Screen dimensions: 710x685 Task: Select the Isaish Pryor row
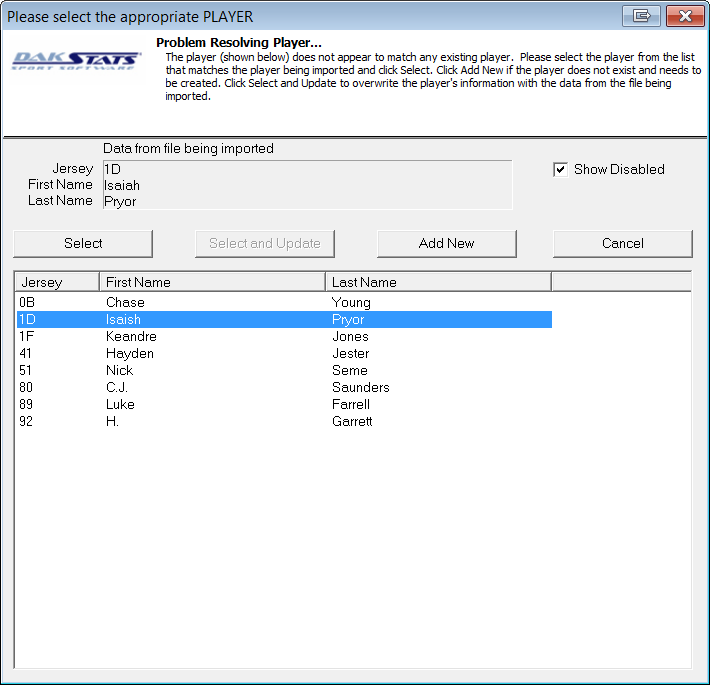(125, 320)
